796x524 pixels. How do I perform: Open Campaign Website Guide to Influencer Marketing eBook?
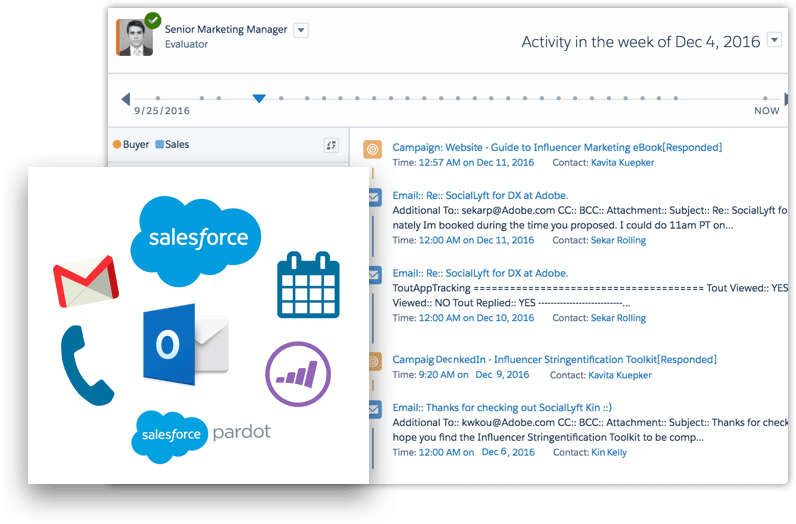[x=557, y=148]
